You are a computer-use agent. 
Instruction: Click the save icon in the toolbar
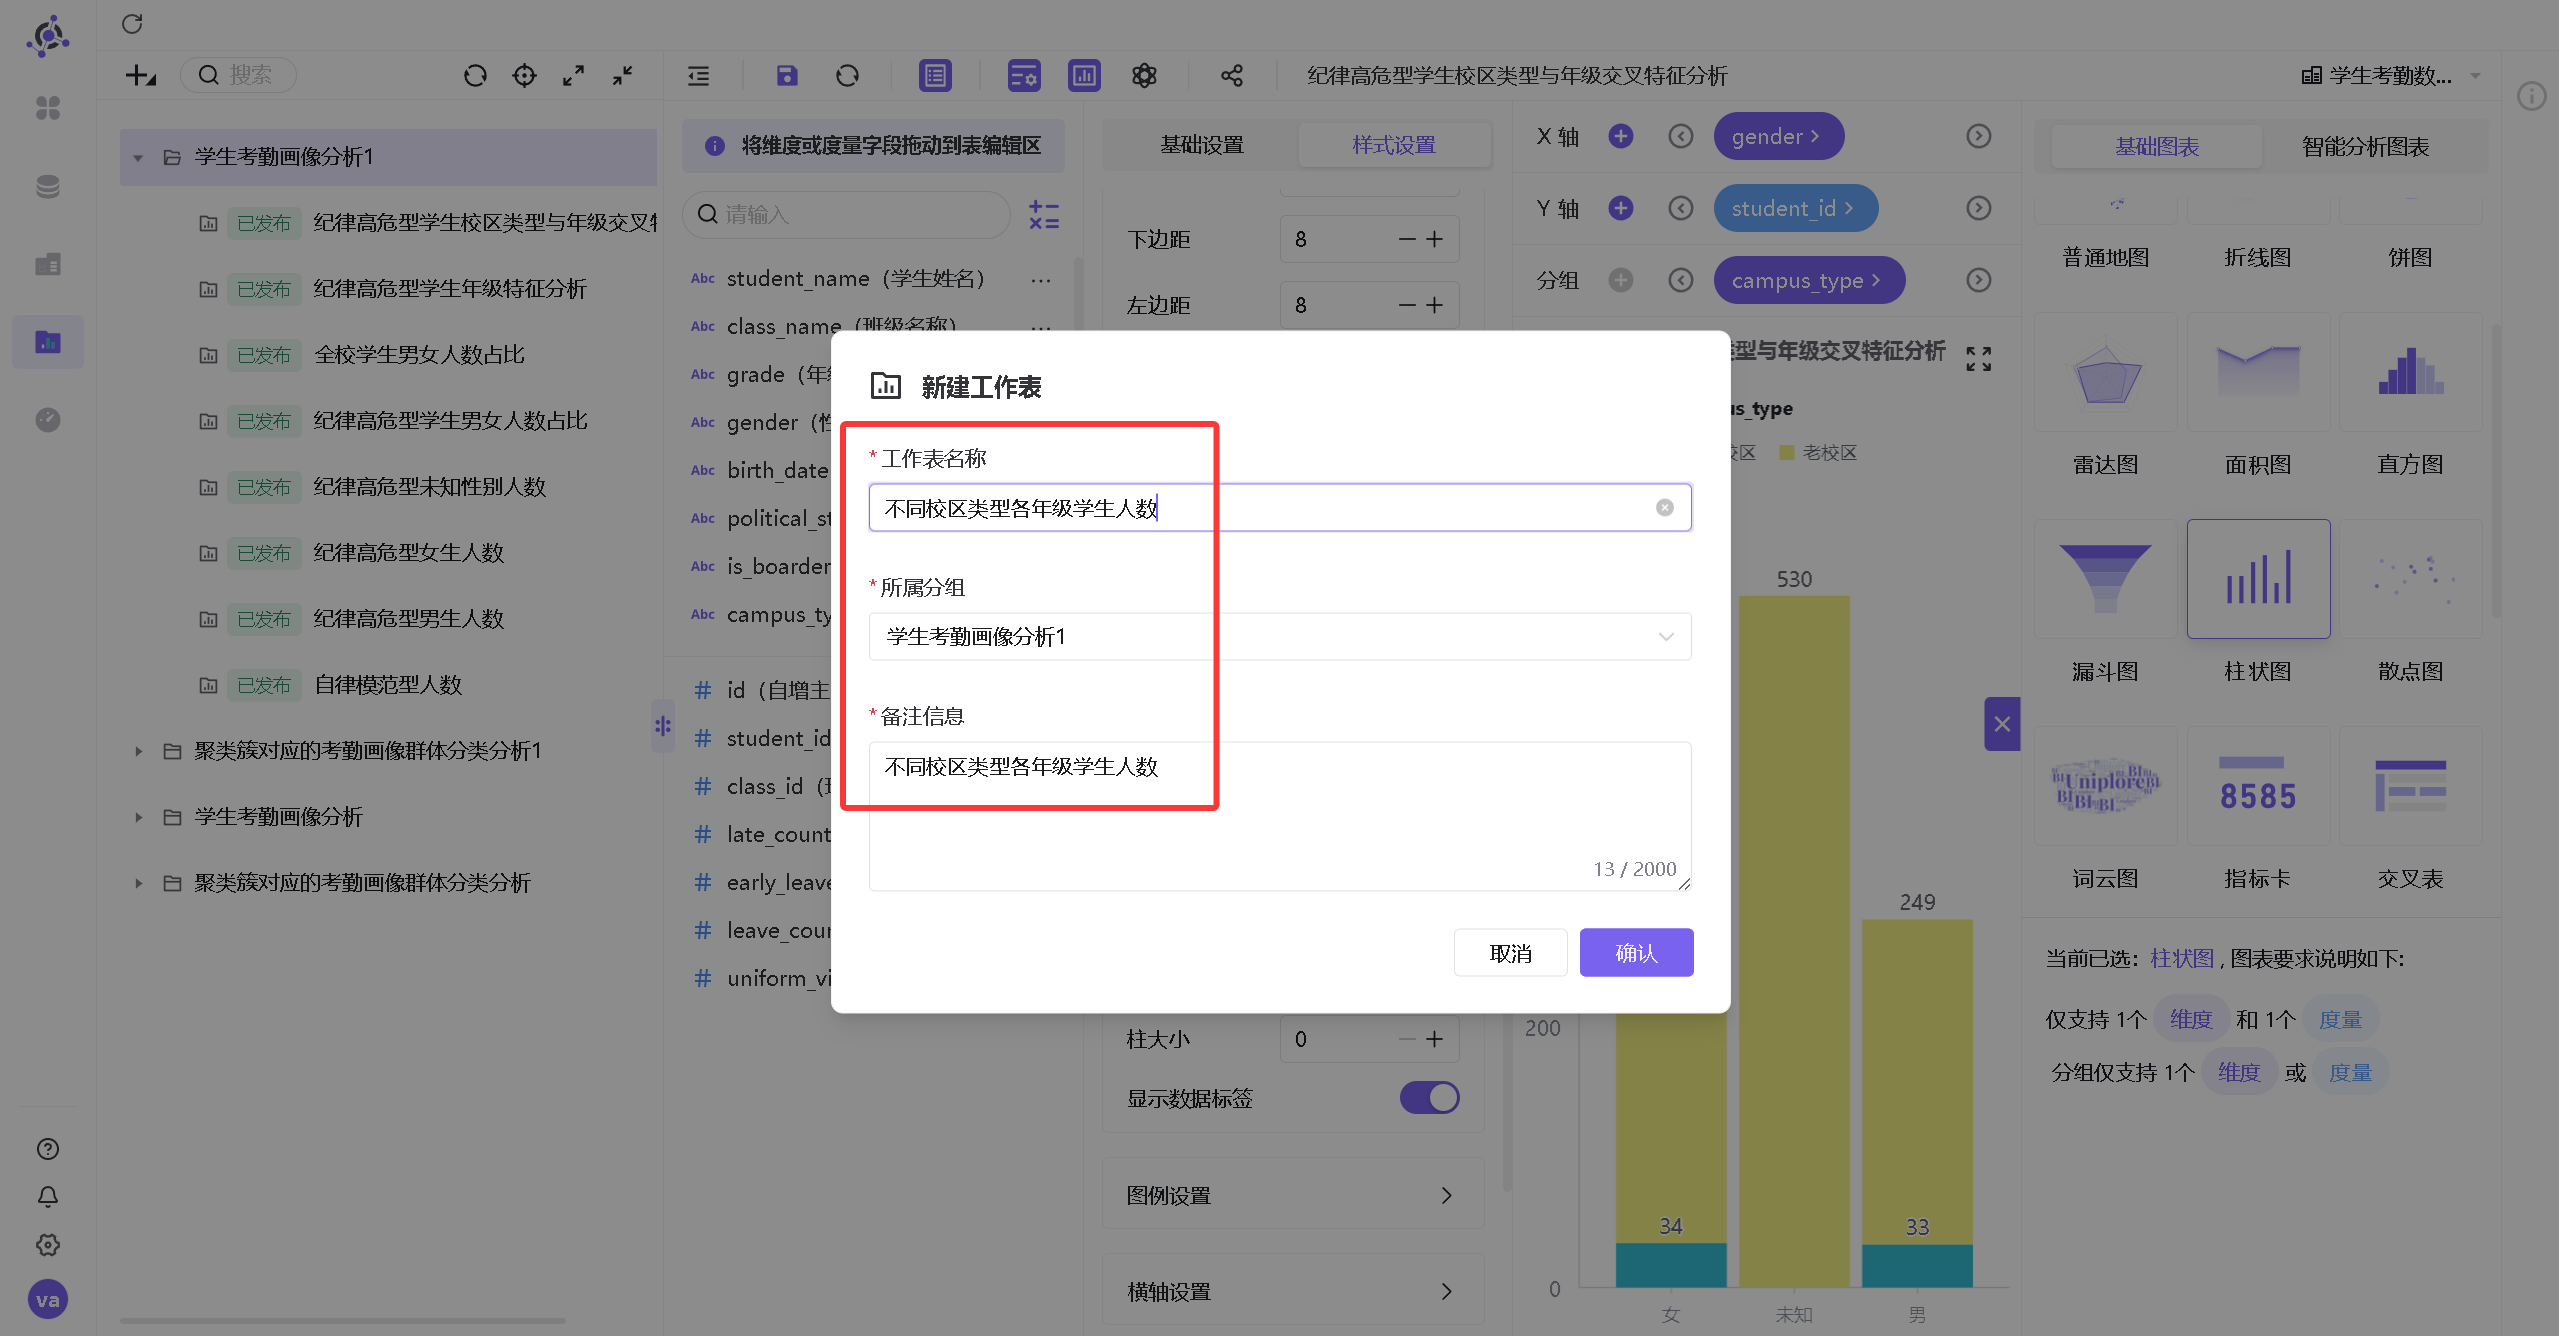(x=787, y=75)
